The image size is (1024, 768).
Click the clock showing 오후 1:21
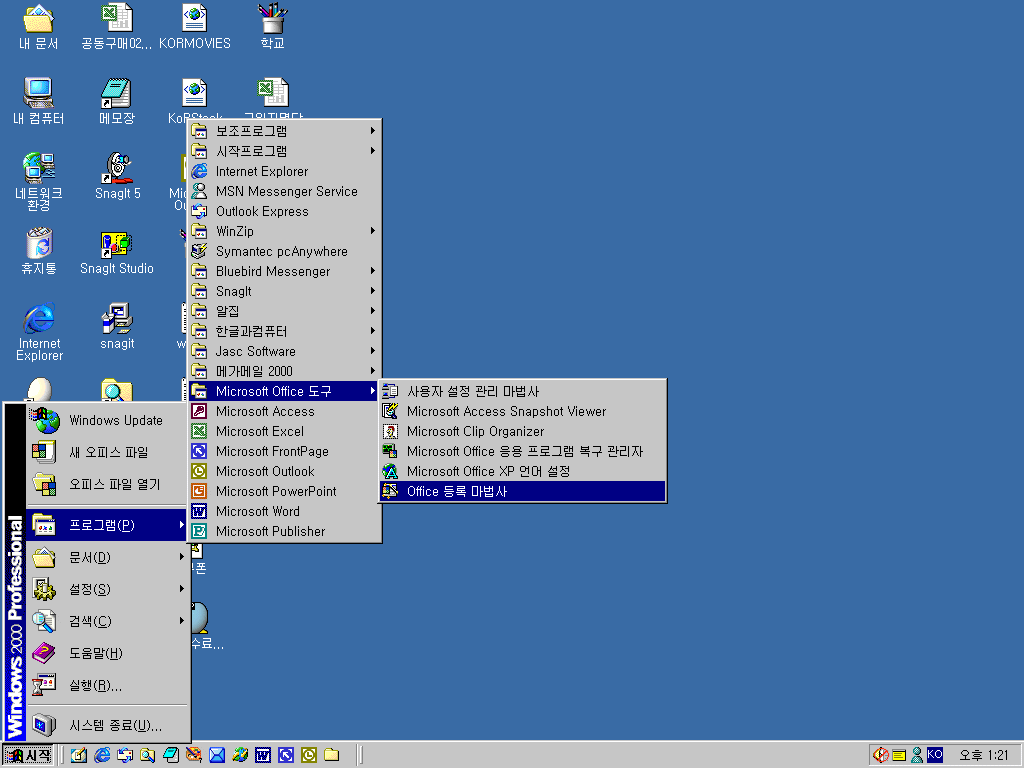(x=984, y=755)
